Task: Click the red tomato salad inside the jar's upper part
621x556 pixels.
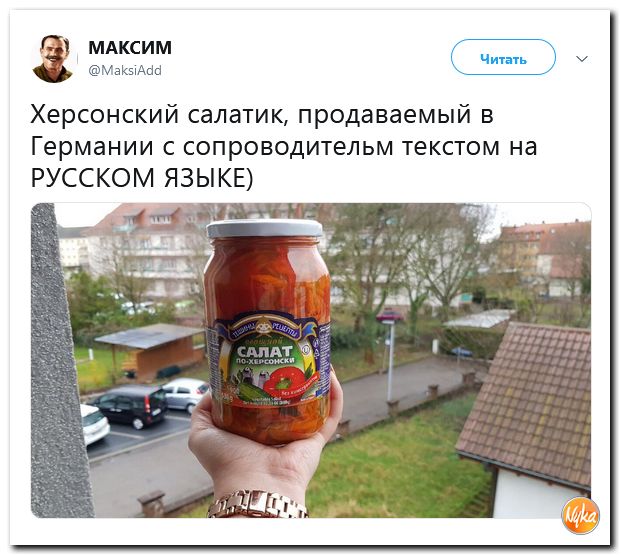Action: pyautogui.click(x=266, y=277)
